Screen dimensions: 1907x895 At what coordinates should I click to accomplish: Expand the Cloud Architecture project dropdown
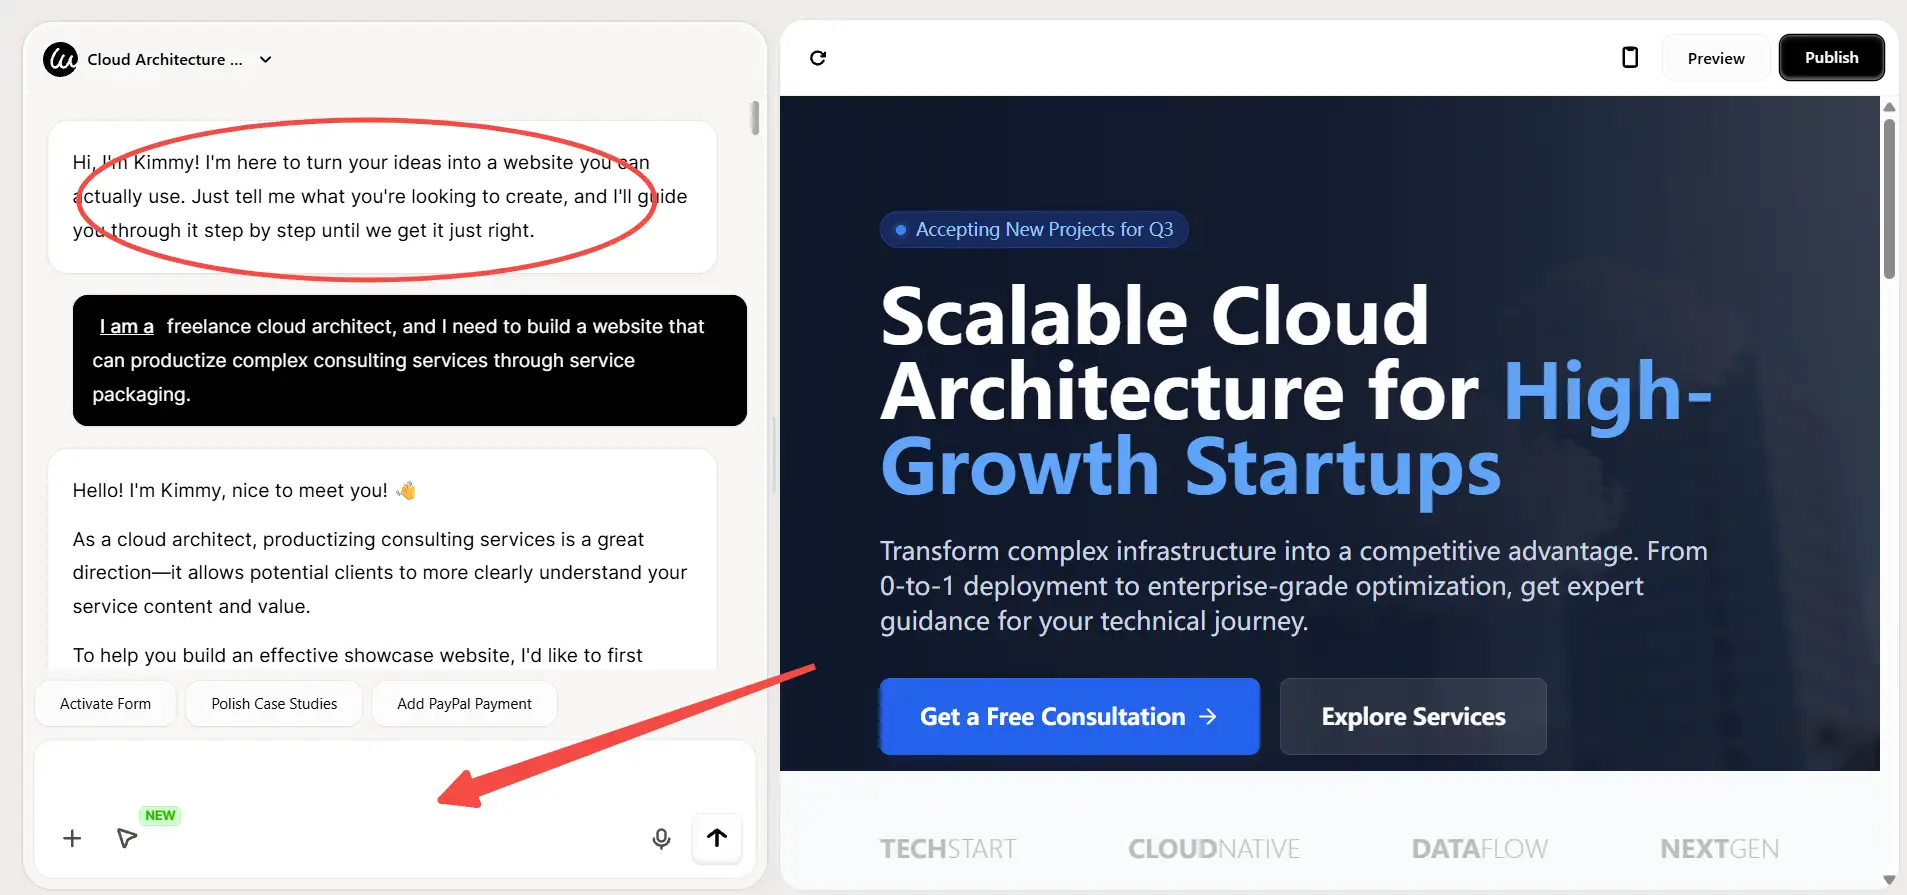click(x=265, y=60)
